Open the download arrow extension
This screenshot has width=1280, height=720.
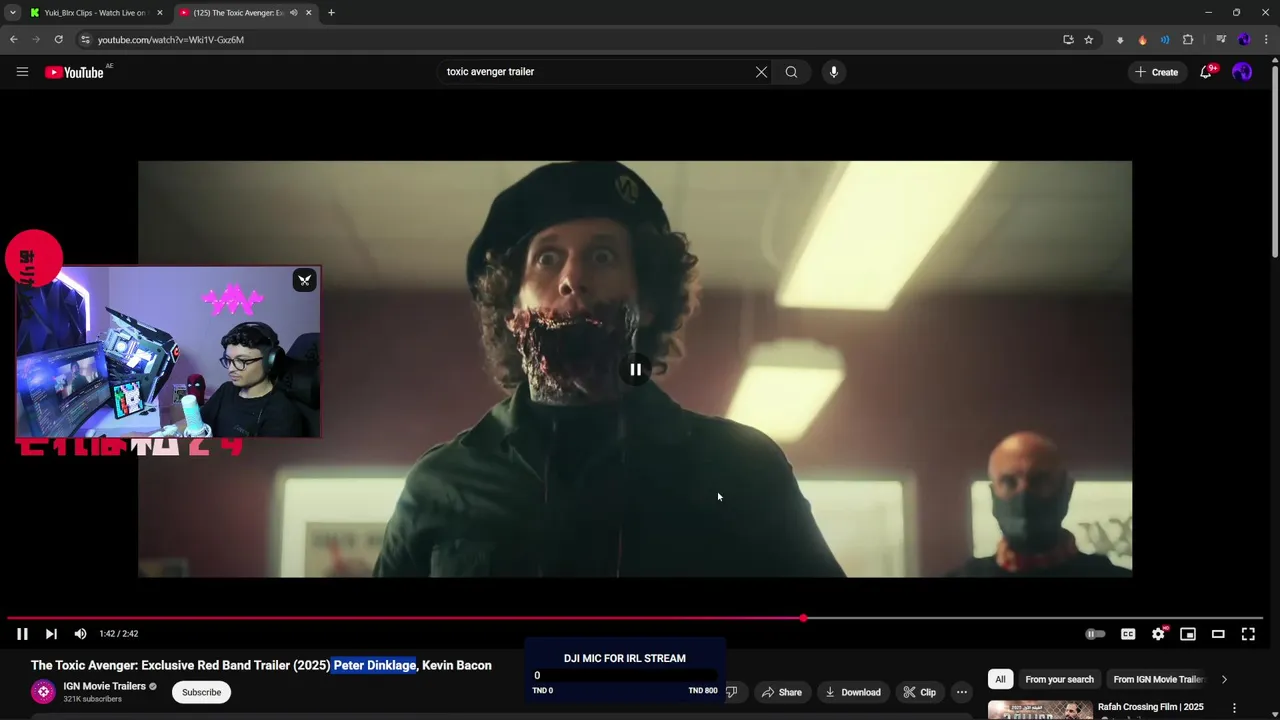pyautogui.click(x=1120, y=40)
